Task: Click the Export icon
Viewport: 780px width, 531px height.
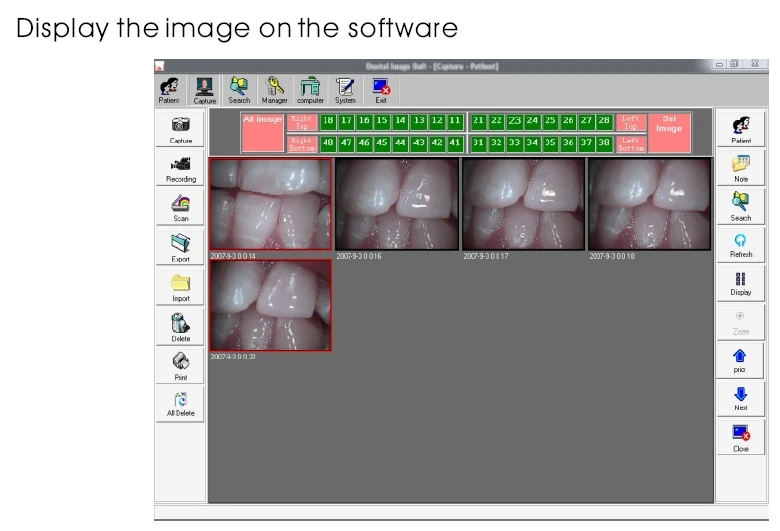Action: tap(180, 247)
